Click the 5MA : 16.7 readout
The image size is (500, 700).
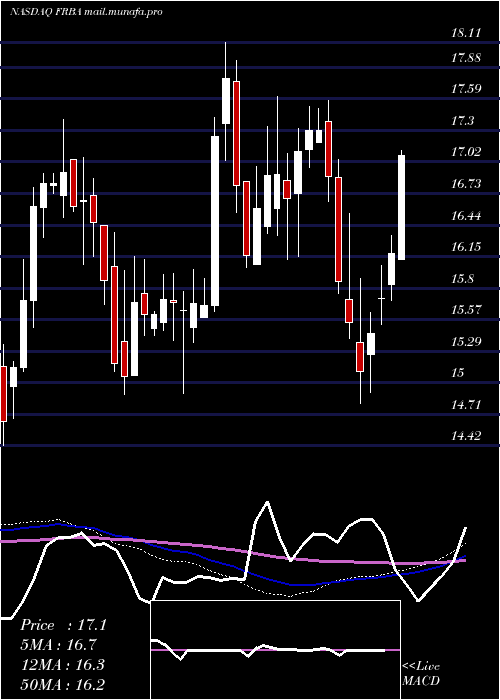point(58,645)
